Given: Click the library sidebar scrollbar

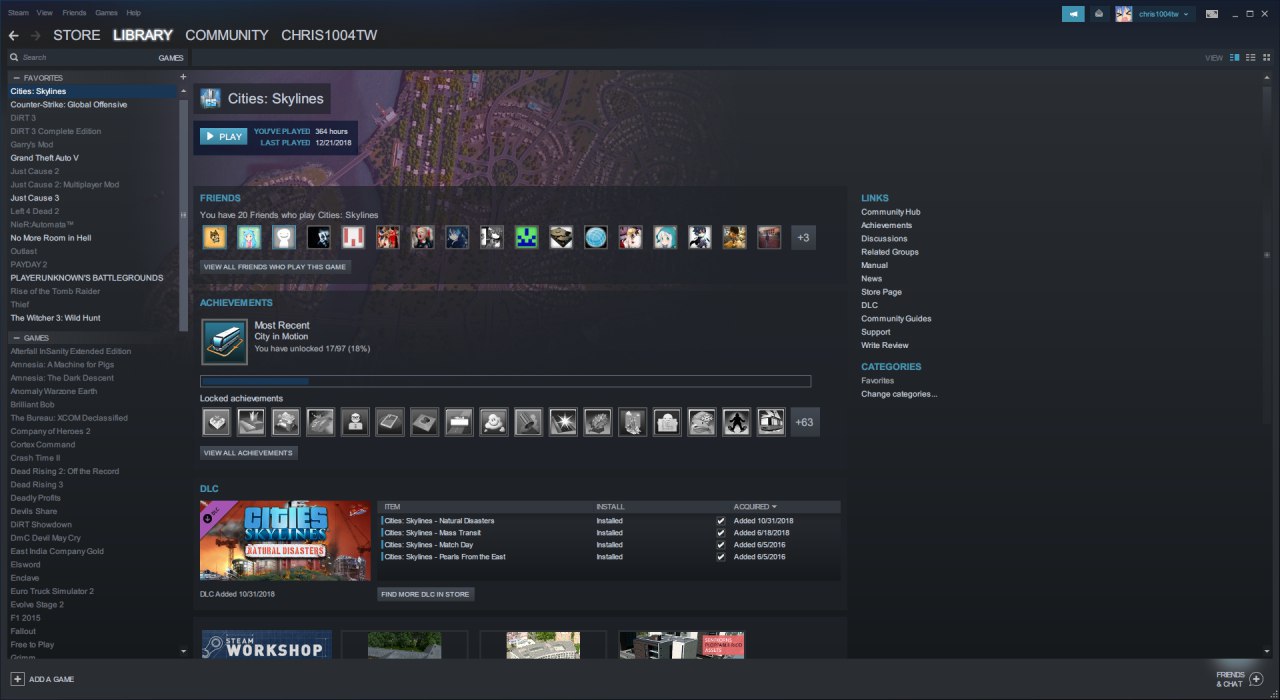Looking at the screenshot, I should (183, 215).
